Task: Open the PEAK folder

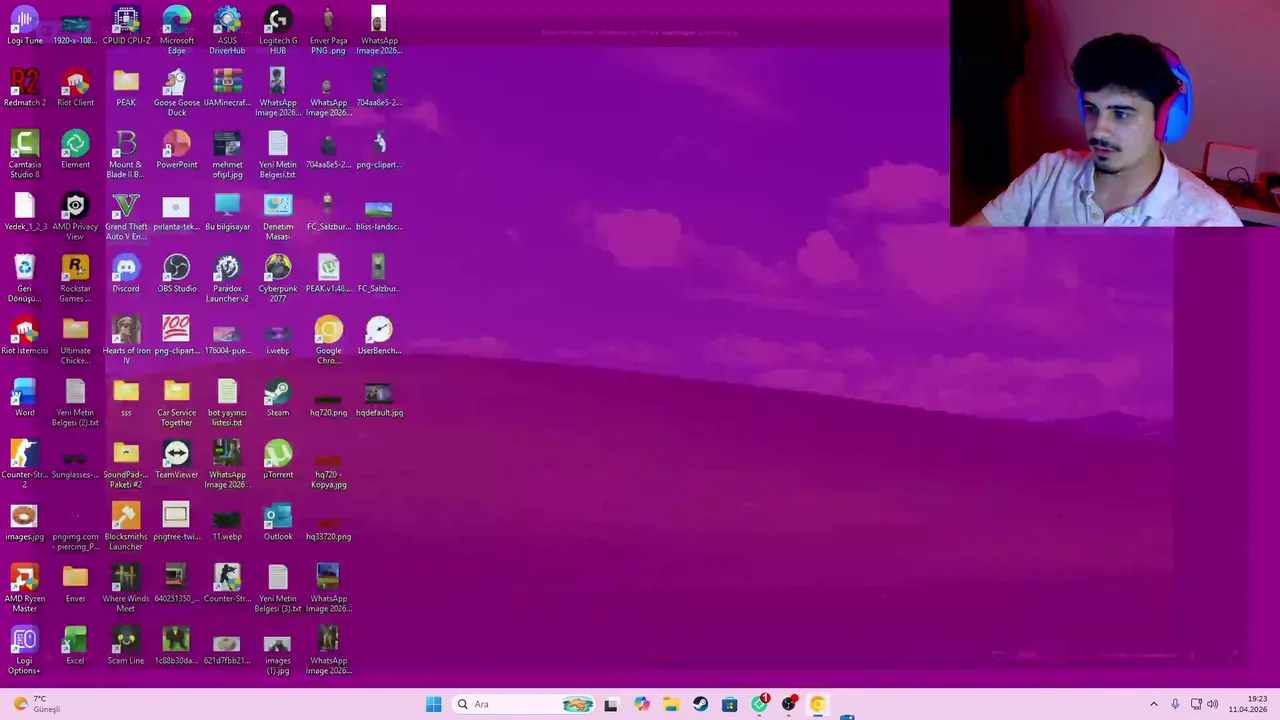Action: (126, 89)
